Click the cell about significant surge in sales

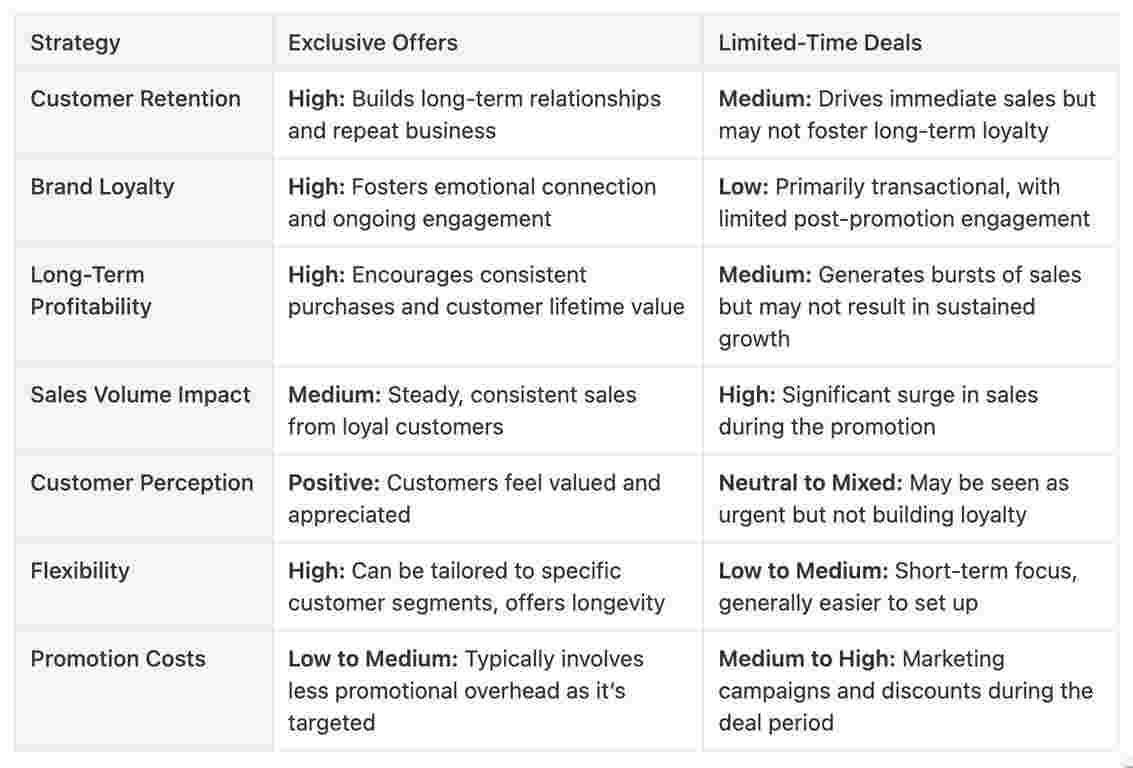878,410
